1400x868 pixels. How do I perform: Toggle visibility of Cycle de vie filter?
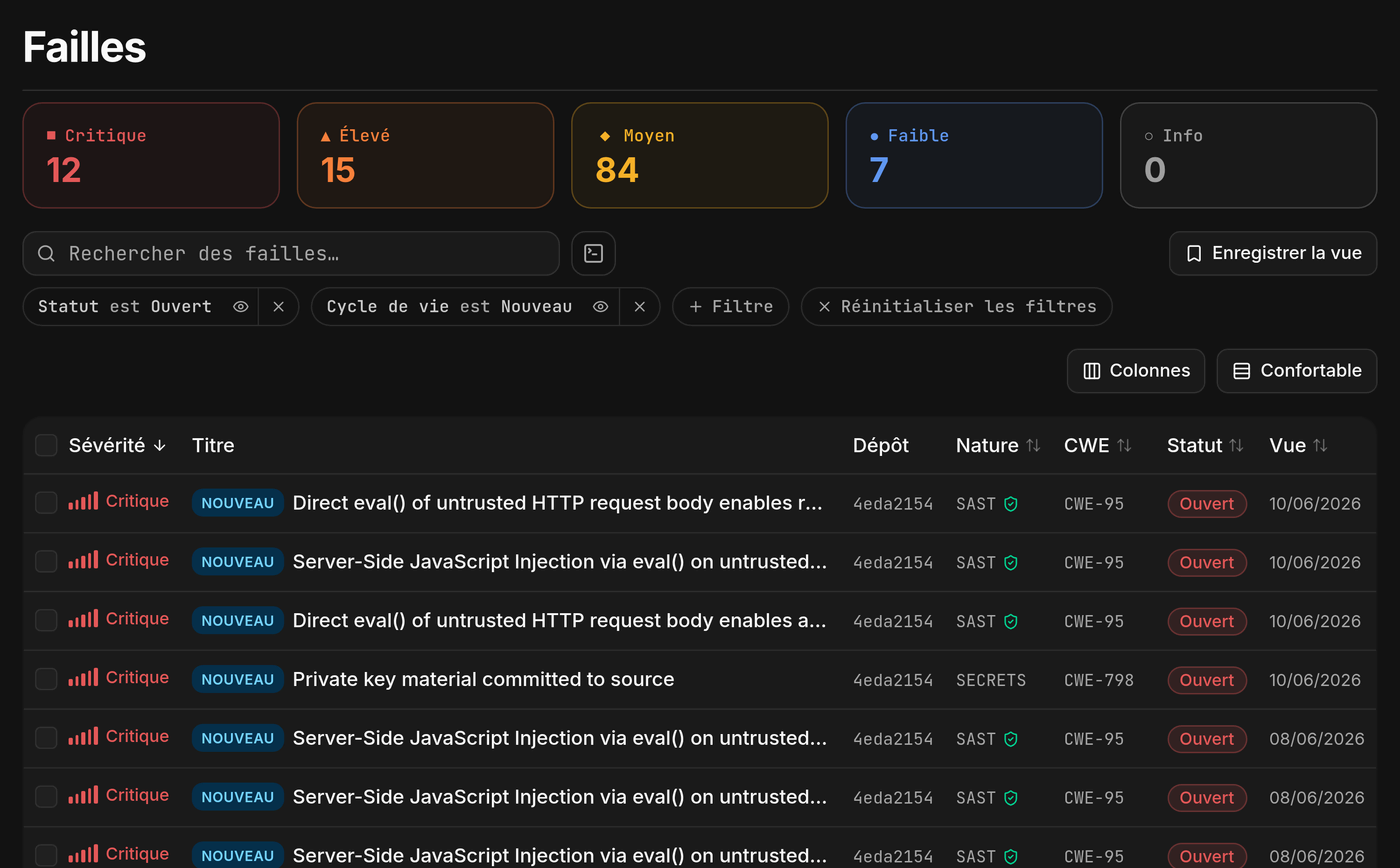pos(600,307)
